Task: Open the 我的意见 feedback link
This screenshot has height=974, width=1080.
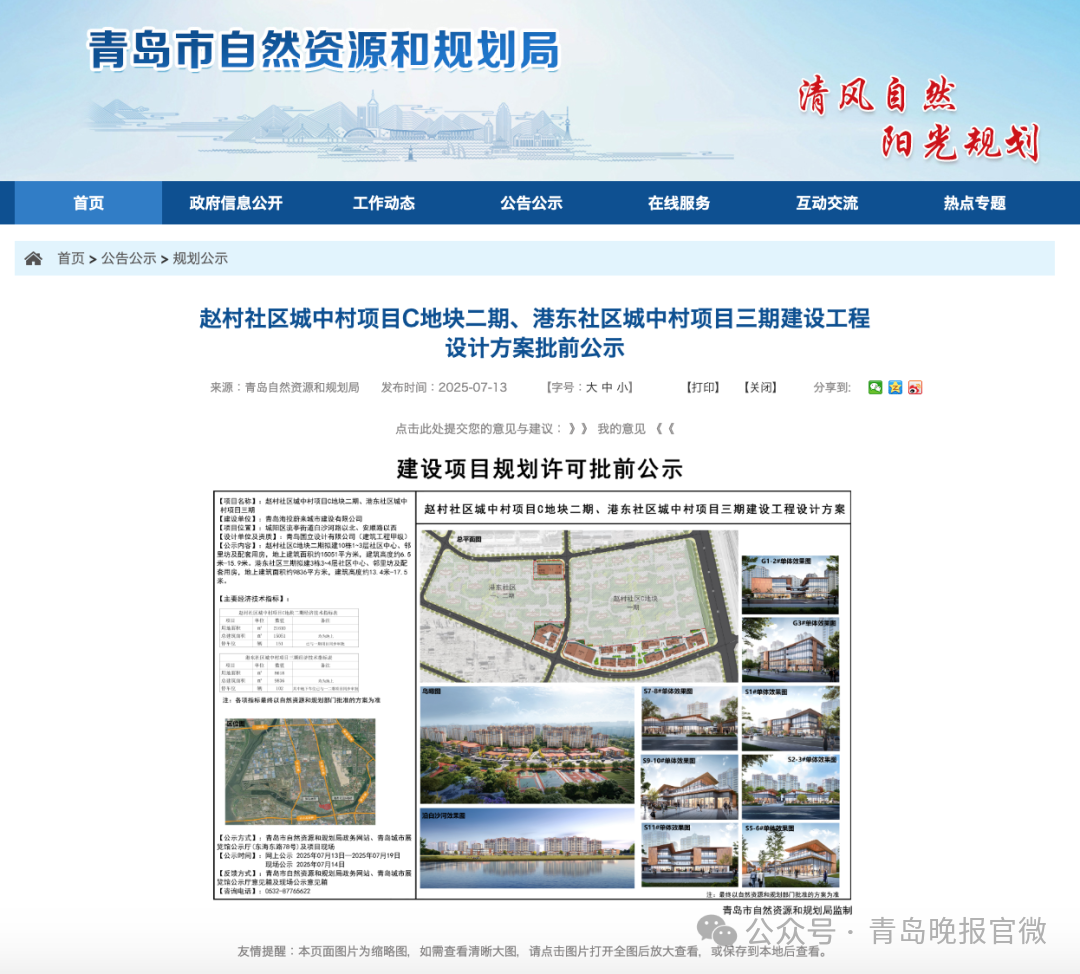Action: (621, 428)
